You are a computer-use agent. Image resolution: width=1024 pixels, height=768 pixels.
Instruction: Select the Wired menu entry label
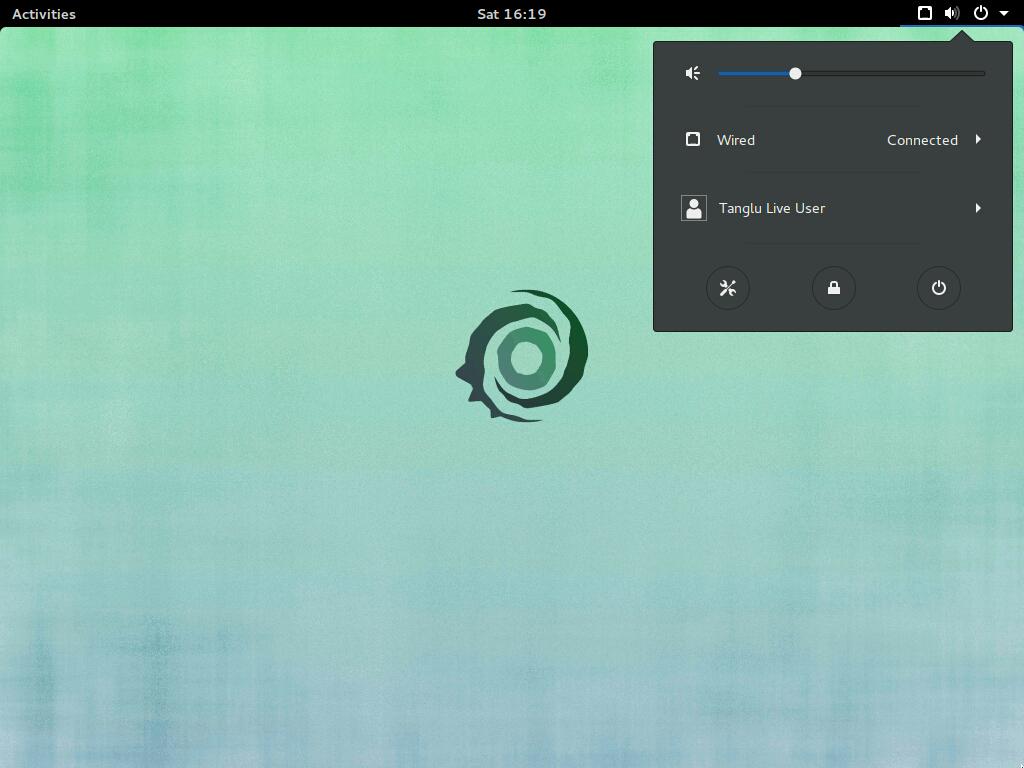point(736,140)
